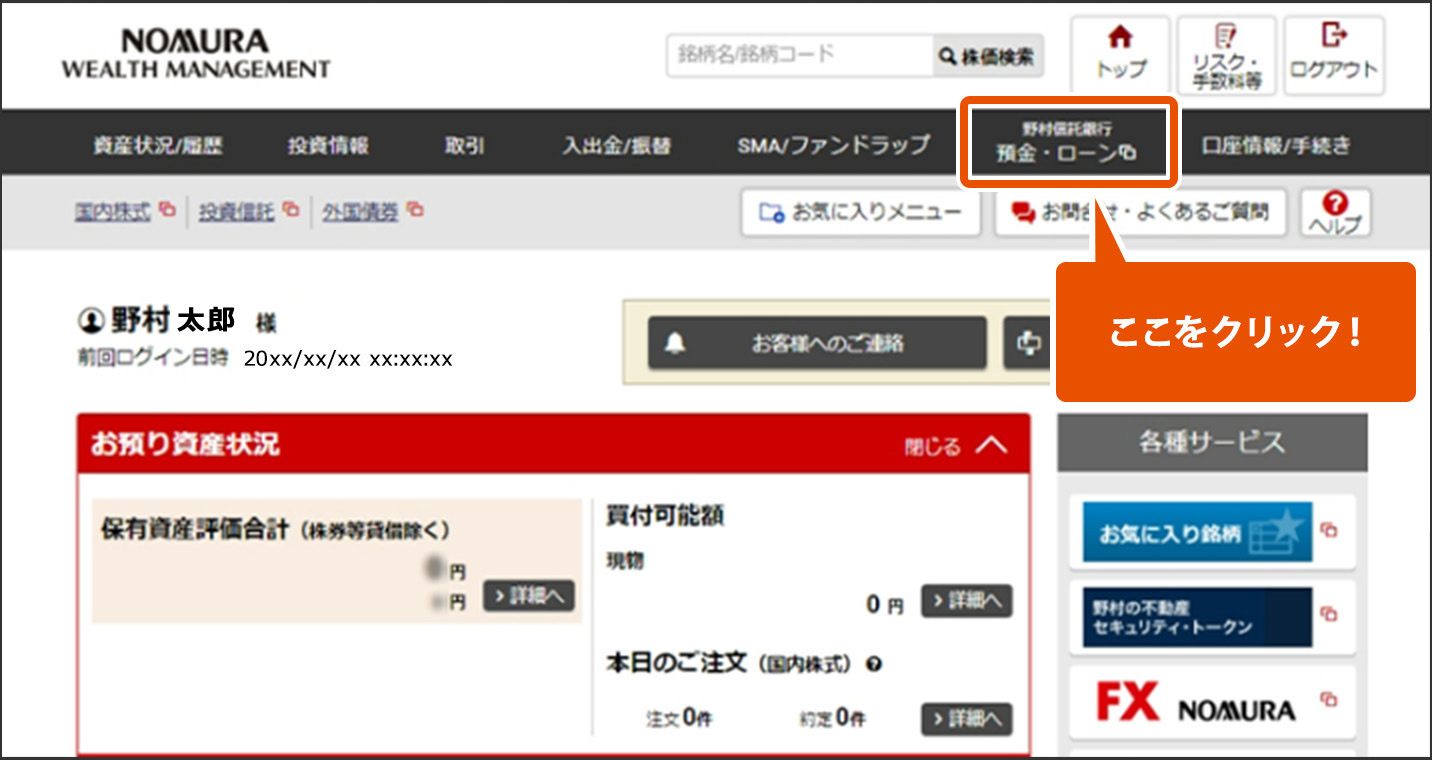The width and height of the screenshot is (1432, 760).
Task: Open the 資産状況/履歴 menu
Action: (x=158, y=146)
